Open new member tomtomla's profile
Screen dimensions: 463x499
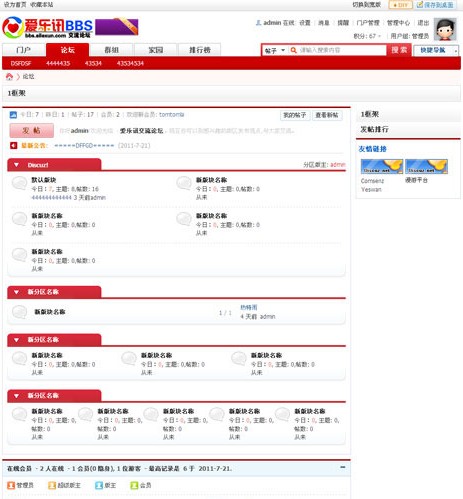pyautogui.click(x=171, y=115)
